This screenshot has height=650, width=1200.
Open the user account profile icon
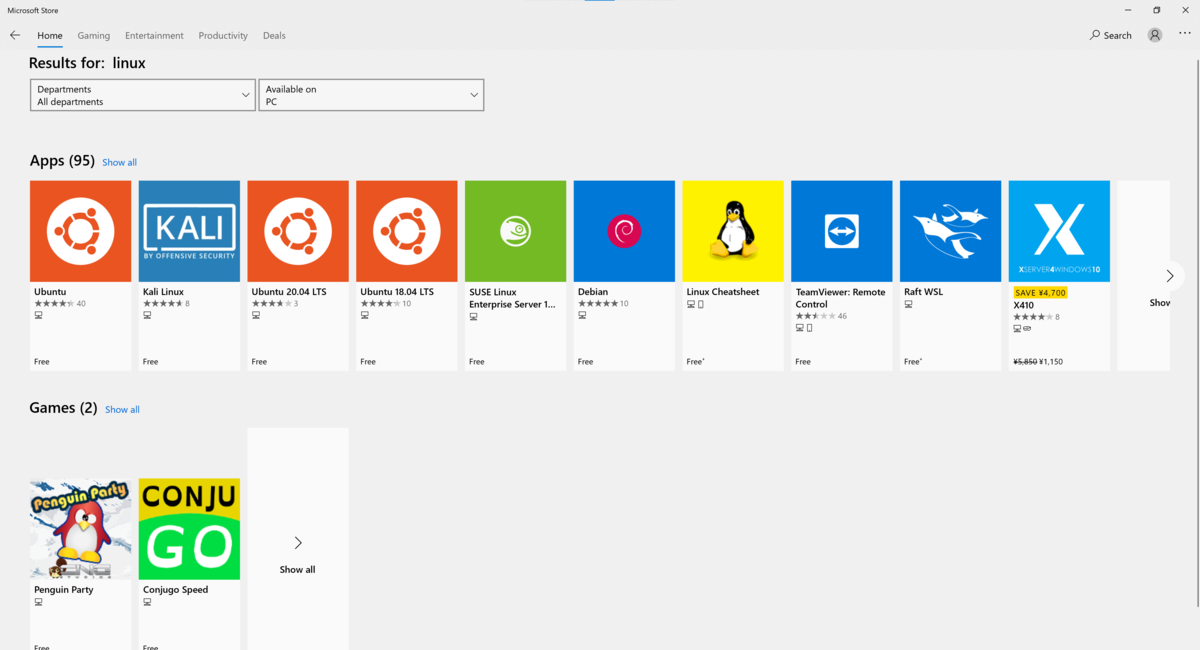point(1155,35)
